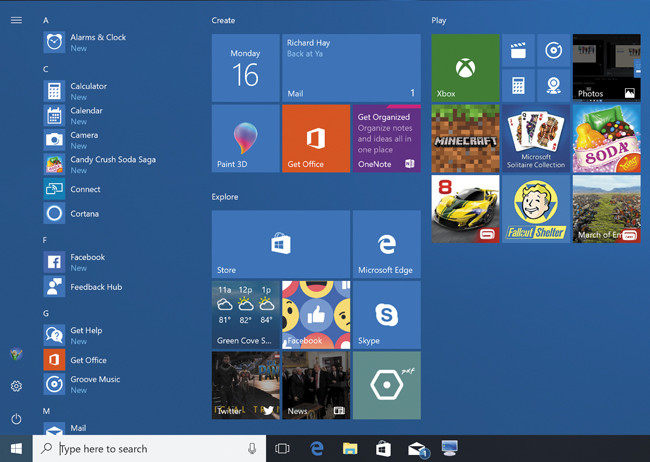Click the Explore group heading
650x462 pixels.
point(225,197)
